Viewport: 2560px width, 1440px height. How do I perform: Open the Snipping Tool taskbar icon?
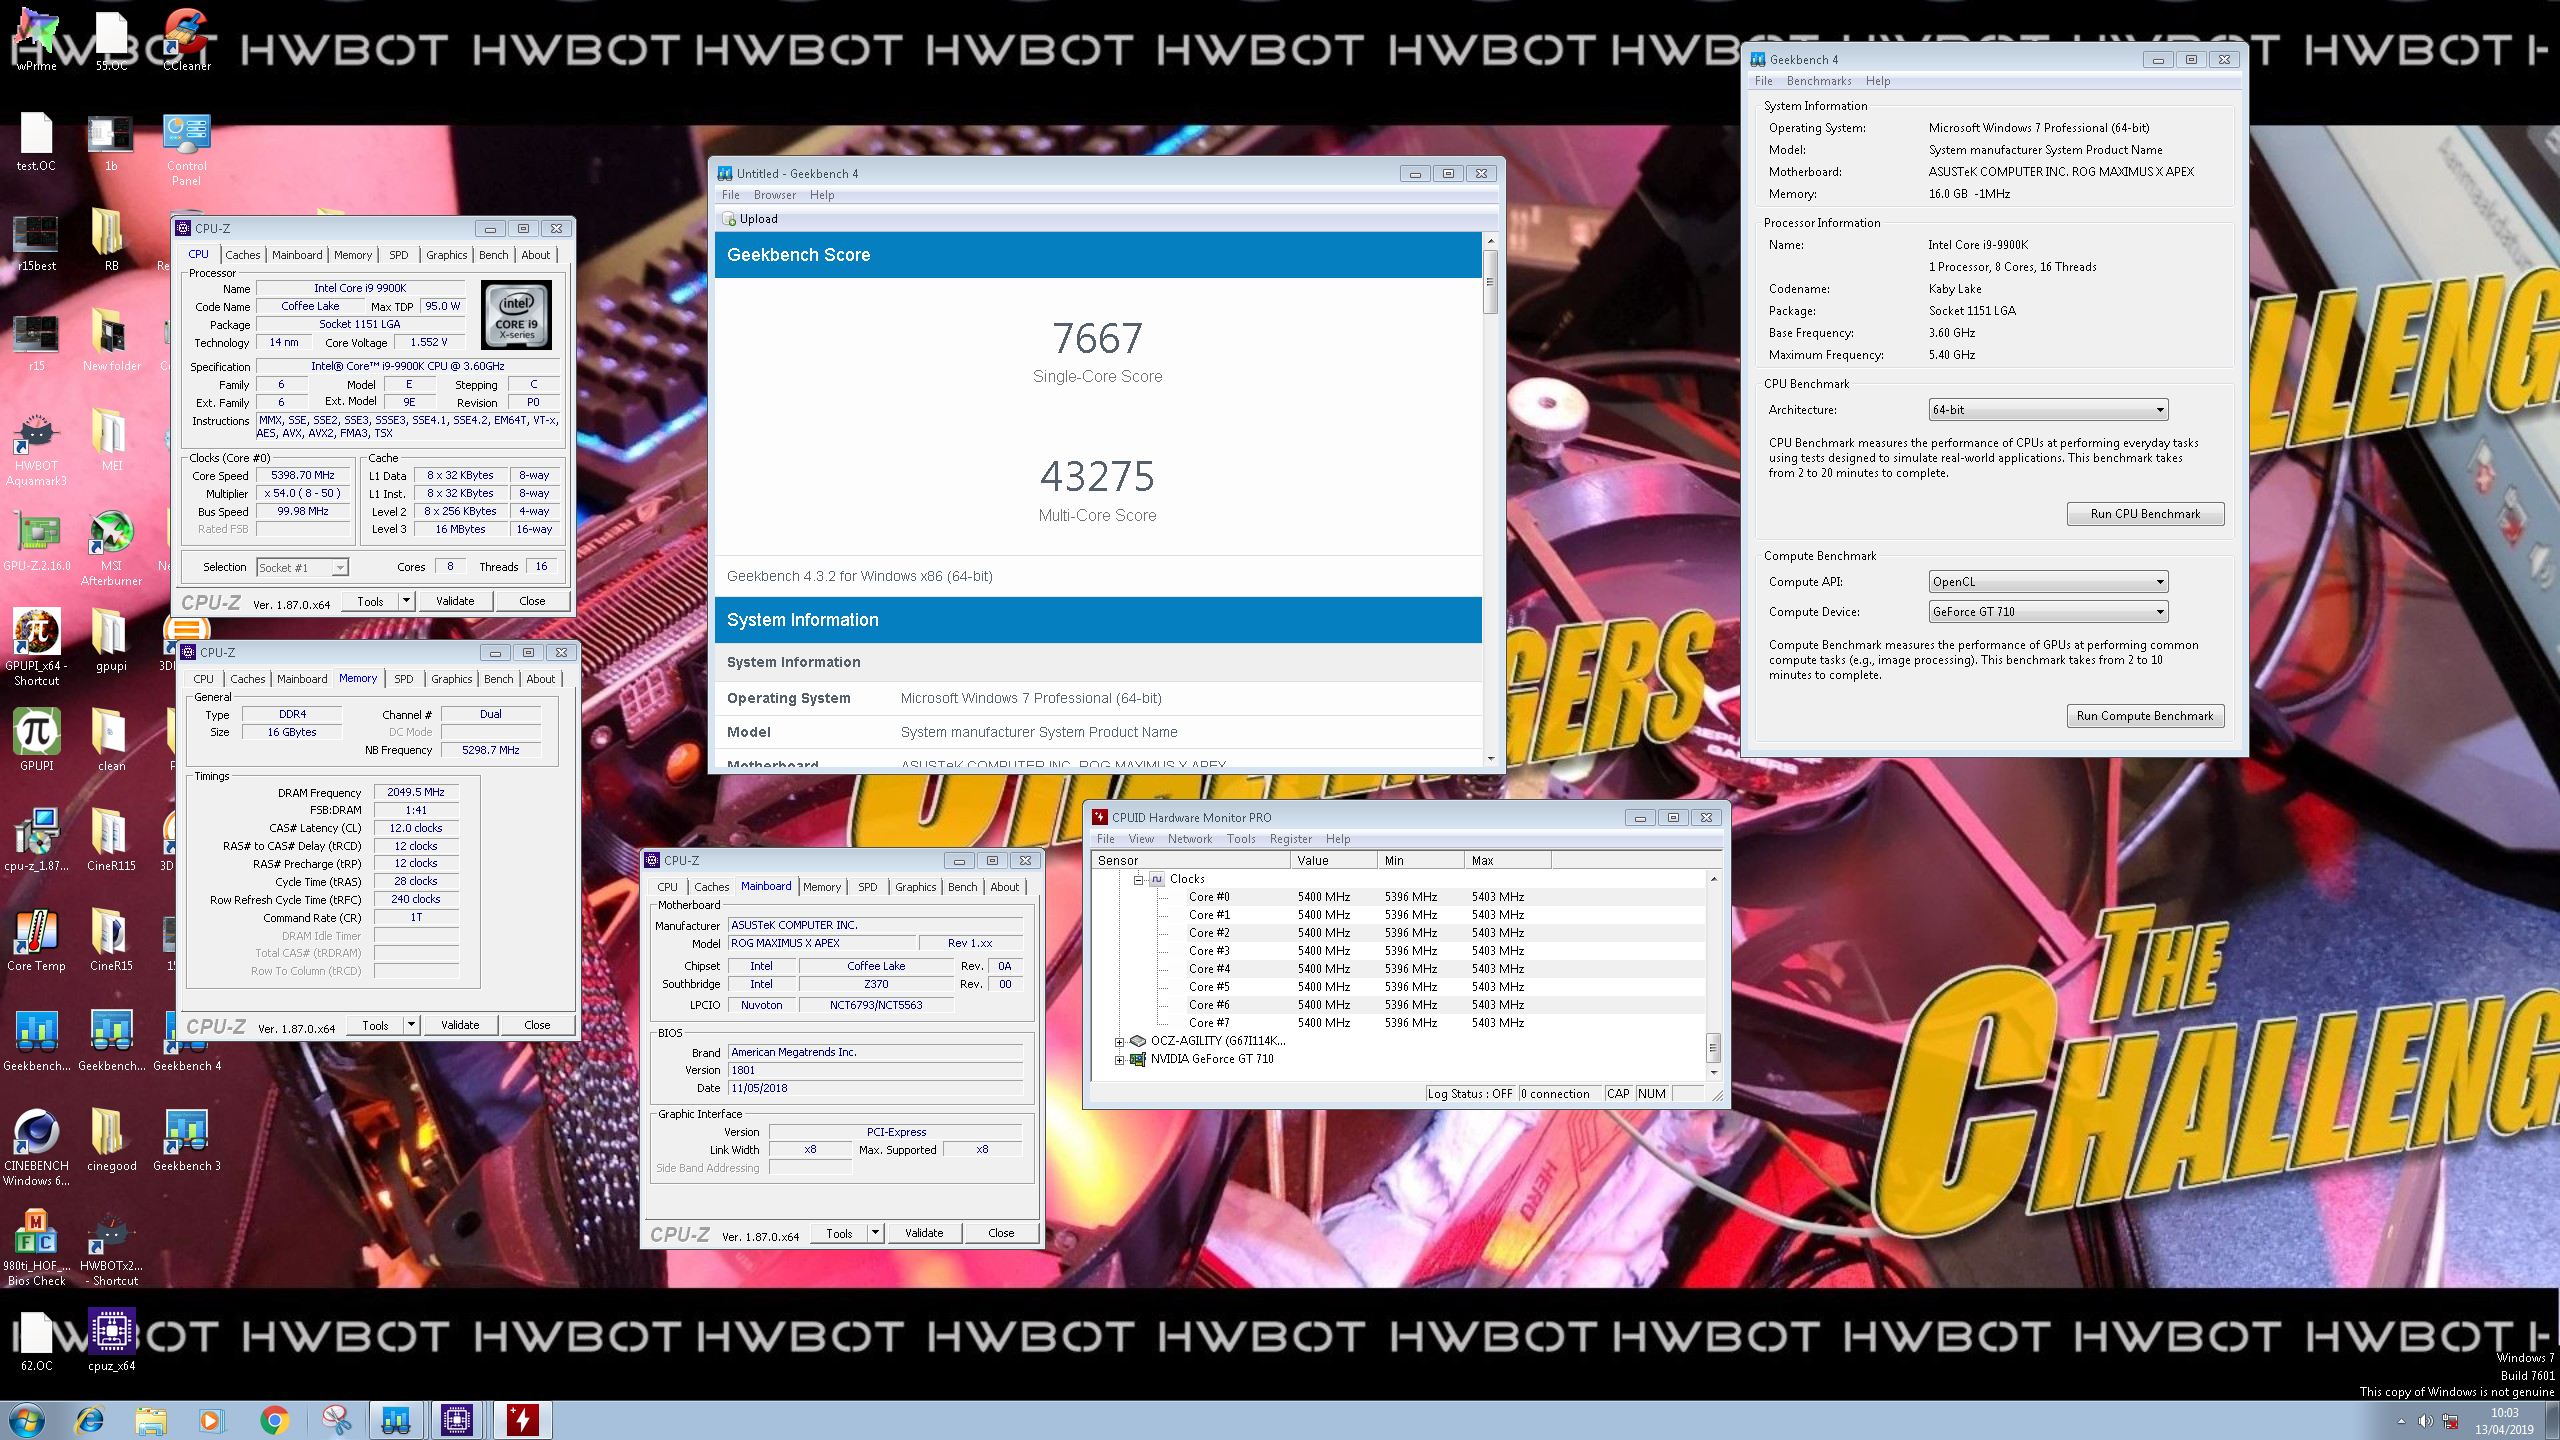pyautogui.click(x=336, y=1420)
